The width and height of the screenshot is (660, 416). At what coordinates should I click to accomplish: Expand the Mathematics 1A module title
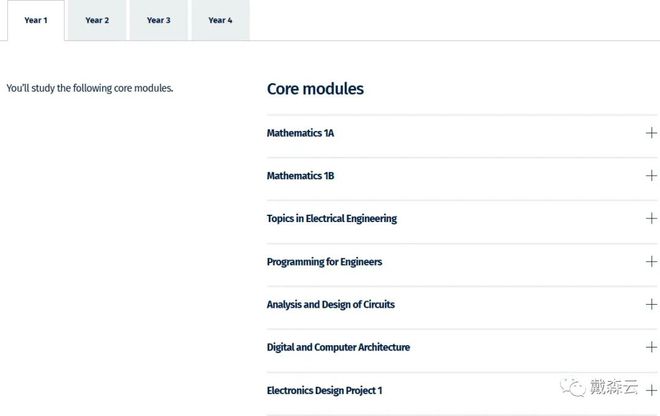click(x=300, y=133)
